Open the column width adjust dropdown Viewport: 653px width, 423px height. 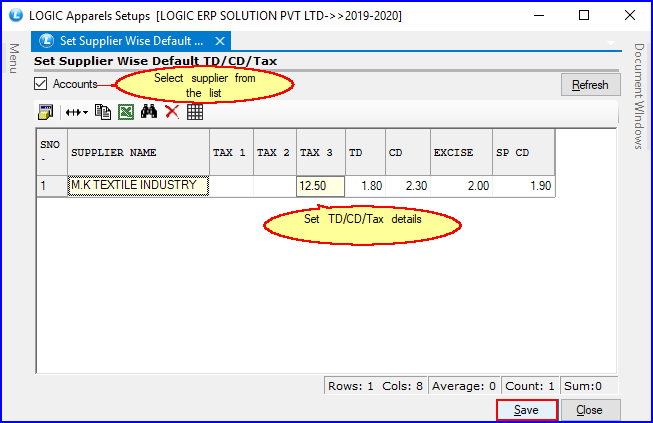point(77,112)
